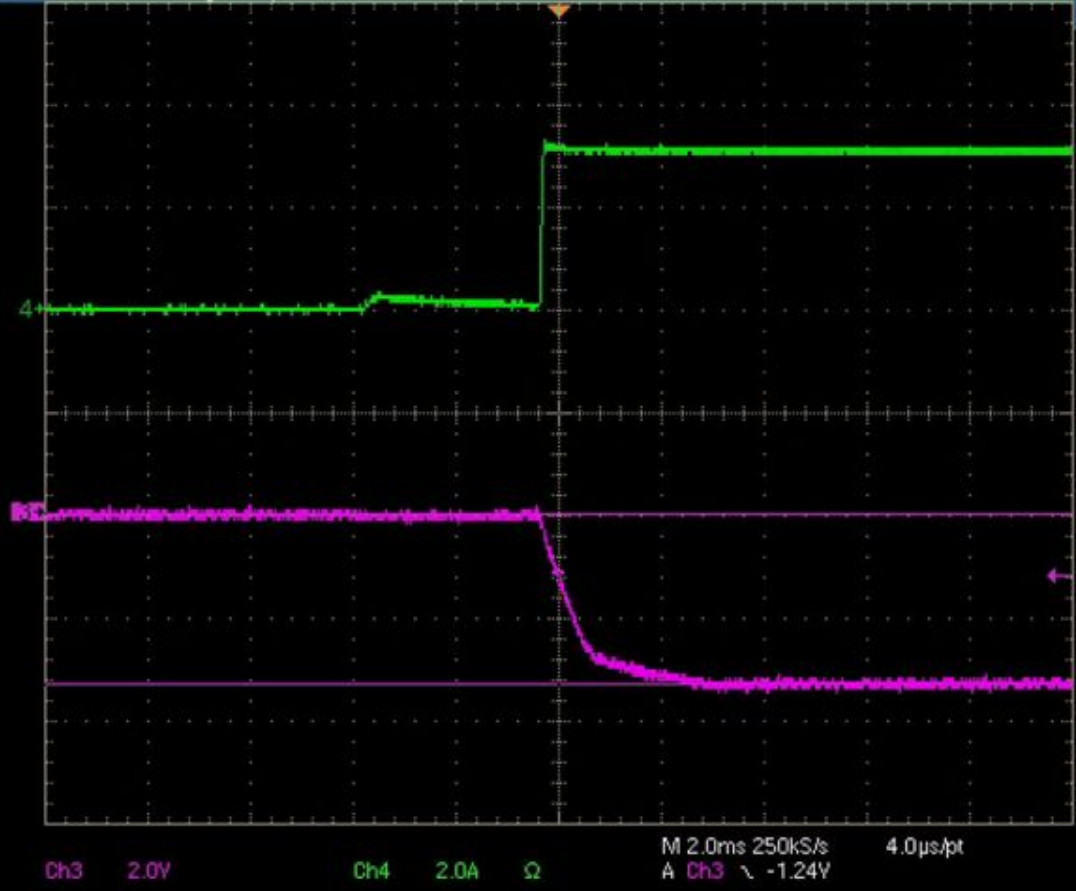
Task: Select the magenta channel 3 ground marker
Action: coord(22,513)
